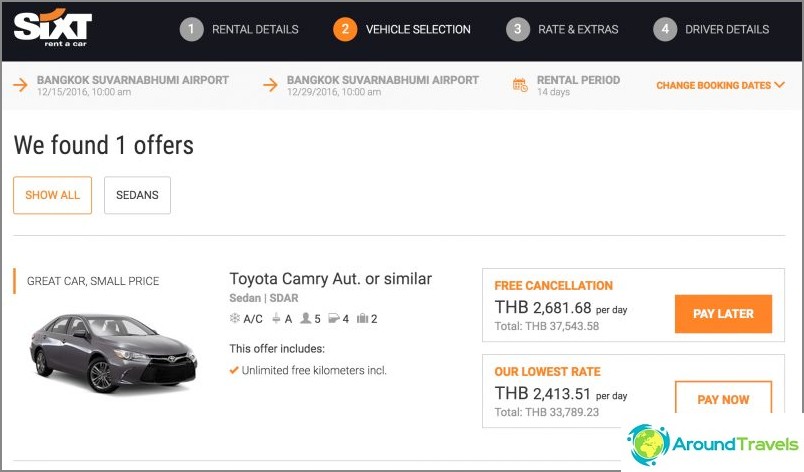Click the luggage suitcase icon
804x472 pixels.
(x=363, y=318)
